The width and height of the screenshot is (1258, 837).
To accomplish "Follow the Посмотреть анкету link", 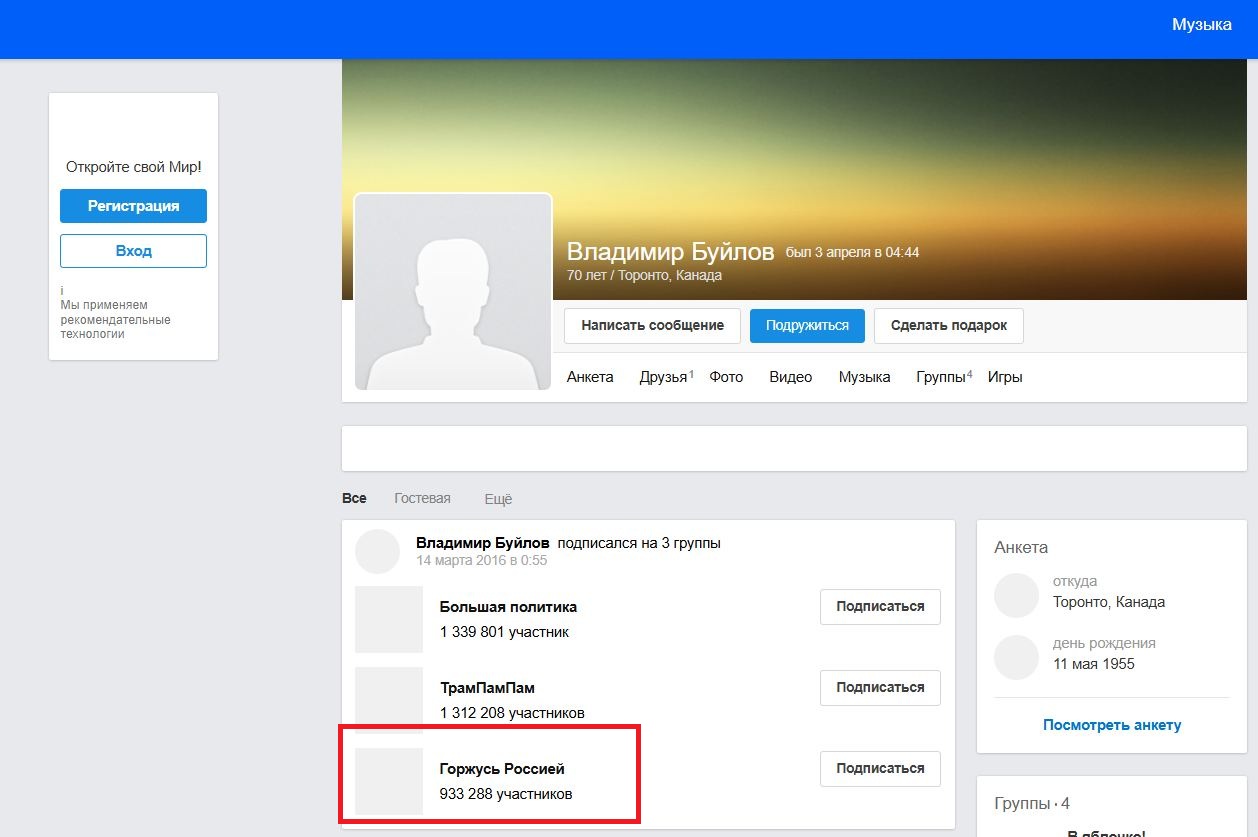I will coord(1112,725).
